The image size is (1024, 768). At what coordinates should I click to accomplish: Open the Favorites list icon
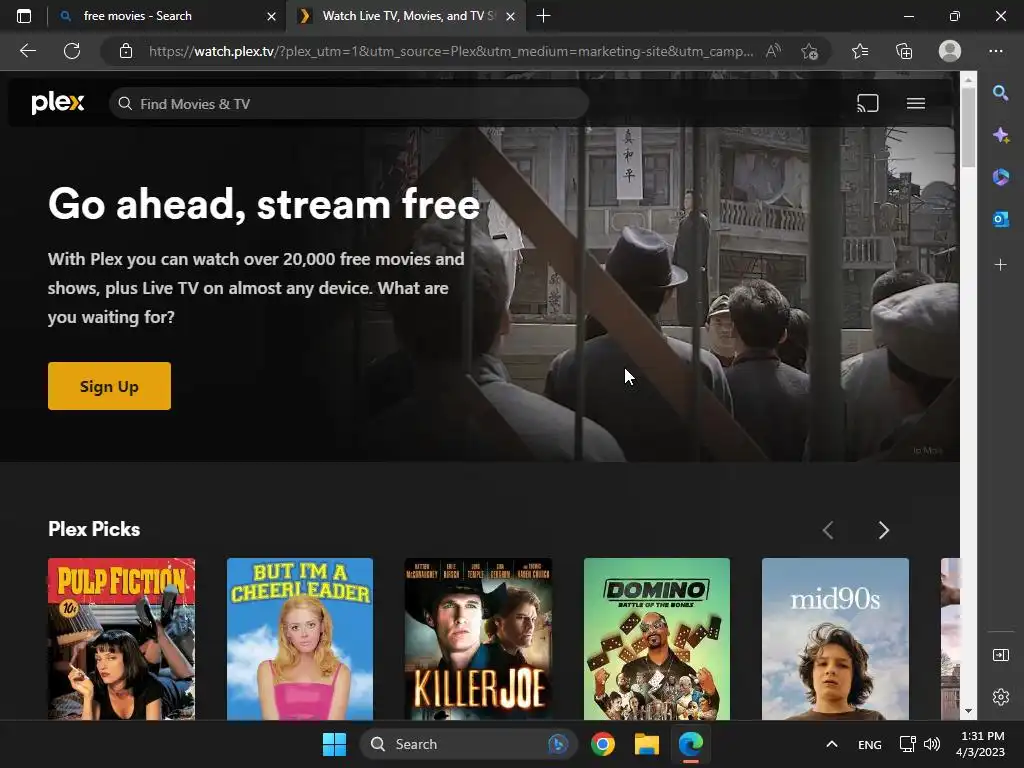click(860, 51)
